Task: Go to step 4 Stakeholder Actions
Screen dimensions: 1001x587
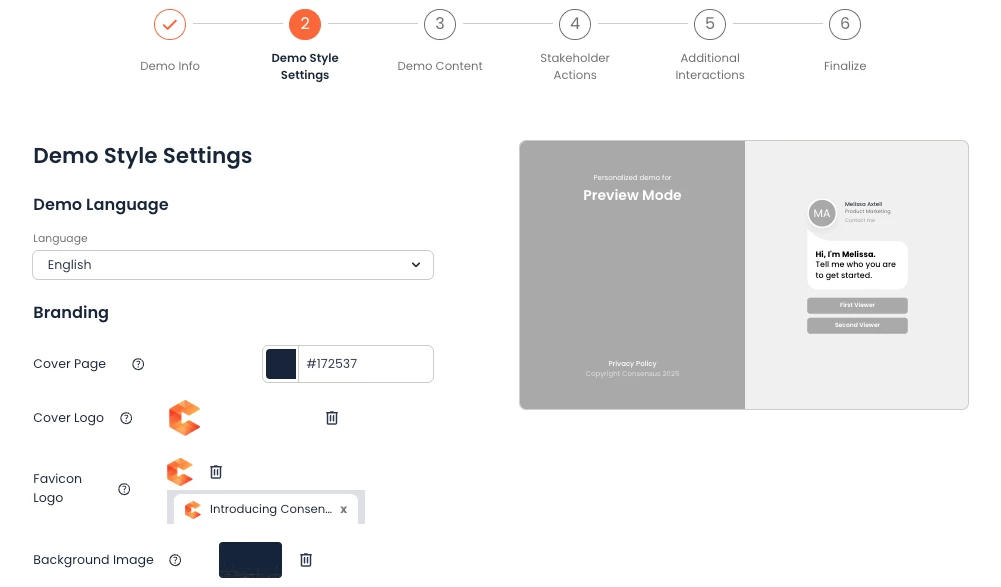Action: click(575, 24)
